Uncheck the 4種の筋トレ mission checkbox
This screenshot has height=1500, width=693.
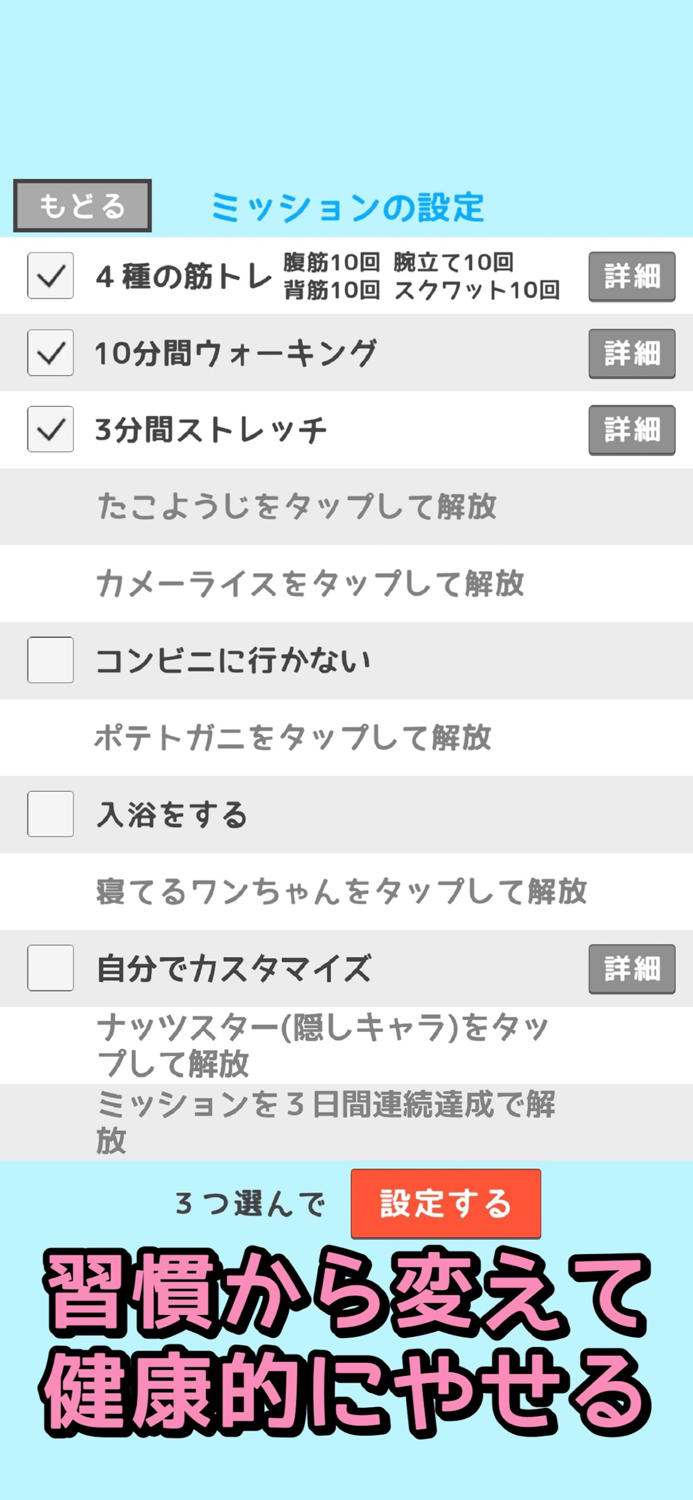click(x=50, y=277)
